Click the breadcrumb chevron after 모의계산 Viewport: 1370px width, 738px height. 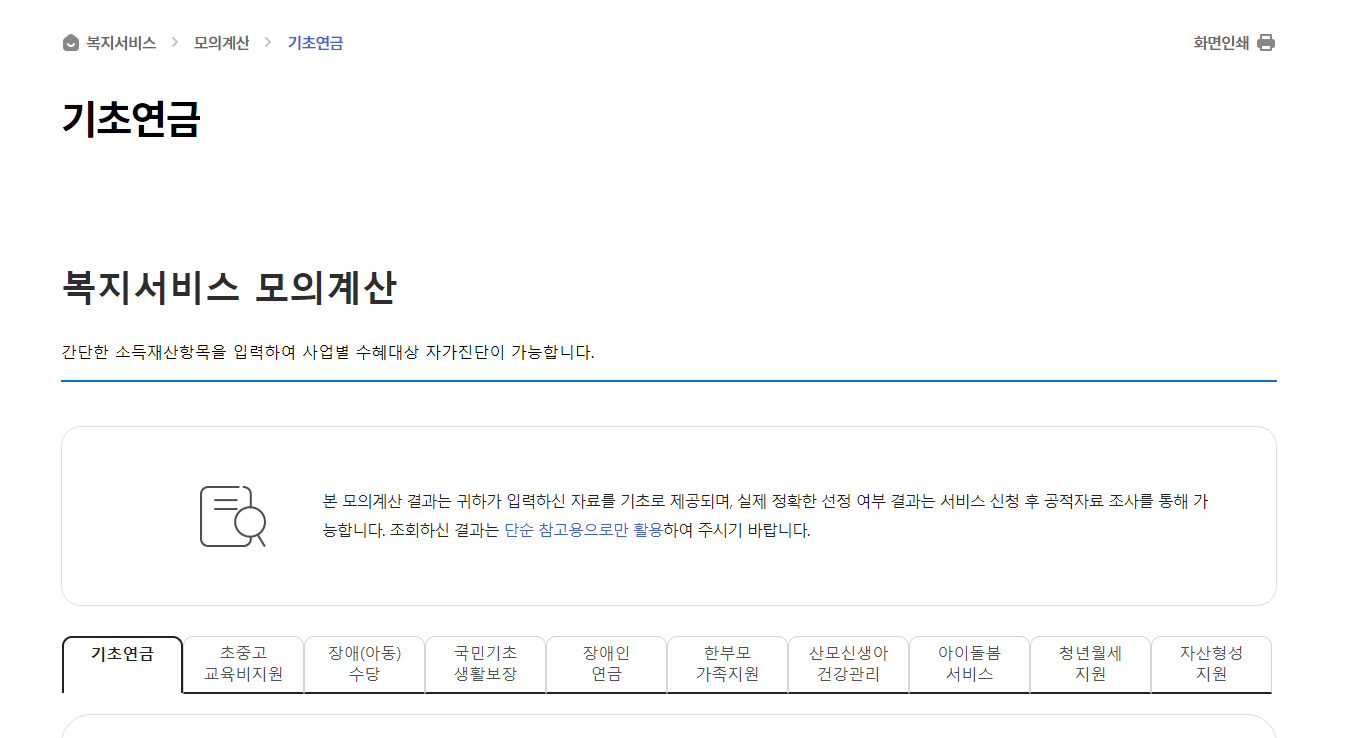[268, 43]
